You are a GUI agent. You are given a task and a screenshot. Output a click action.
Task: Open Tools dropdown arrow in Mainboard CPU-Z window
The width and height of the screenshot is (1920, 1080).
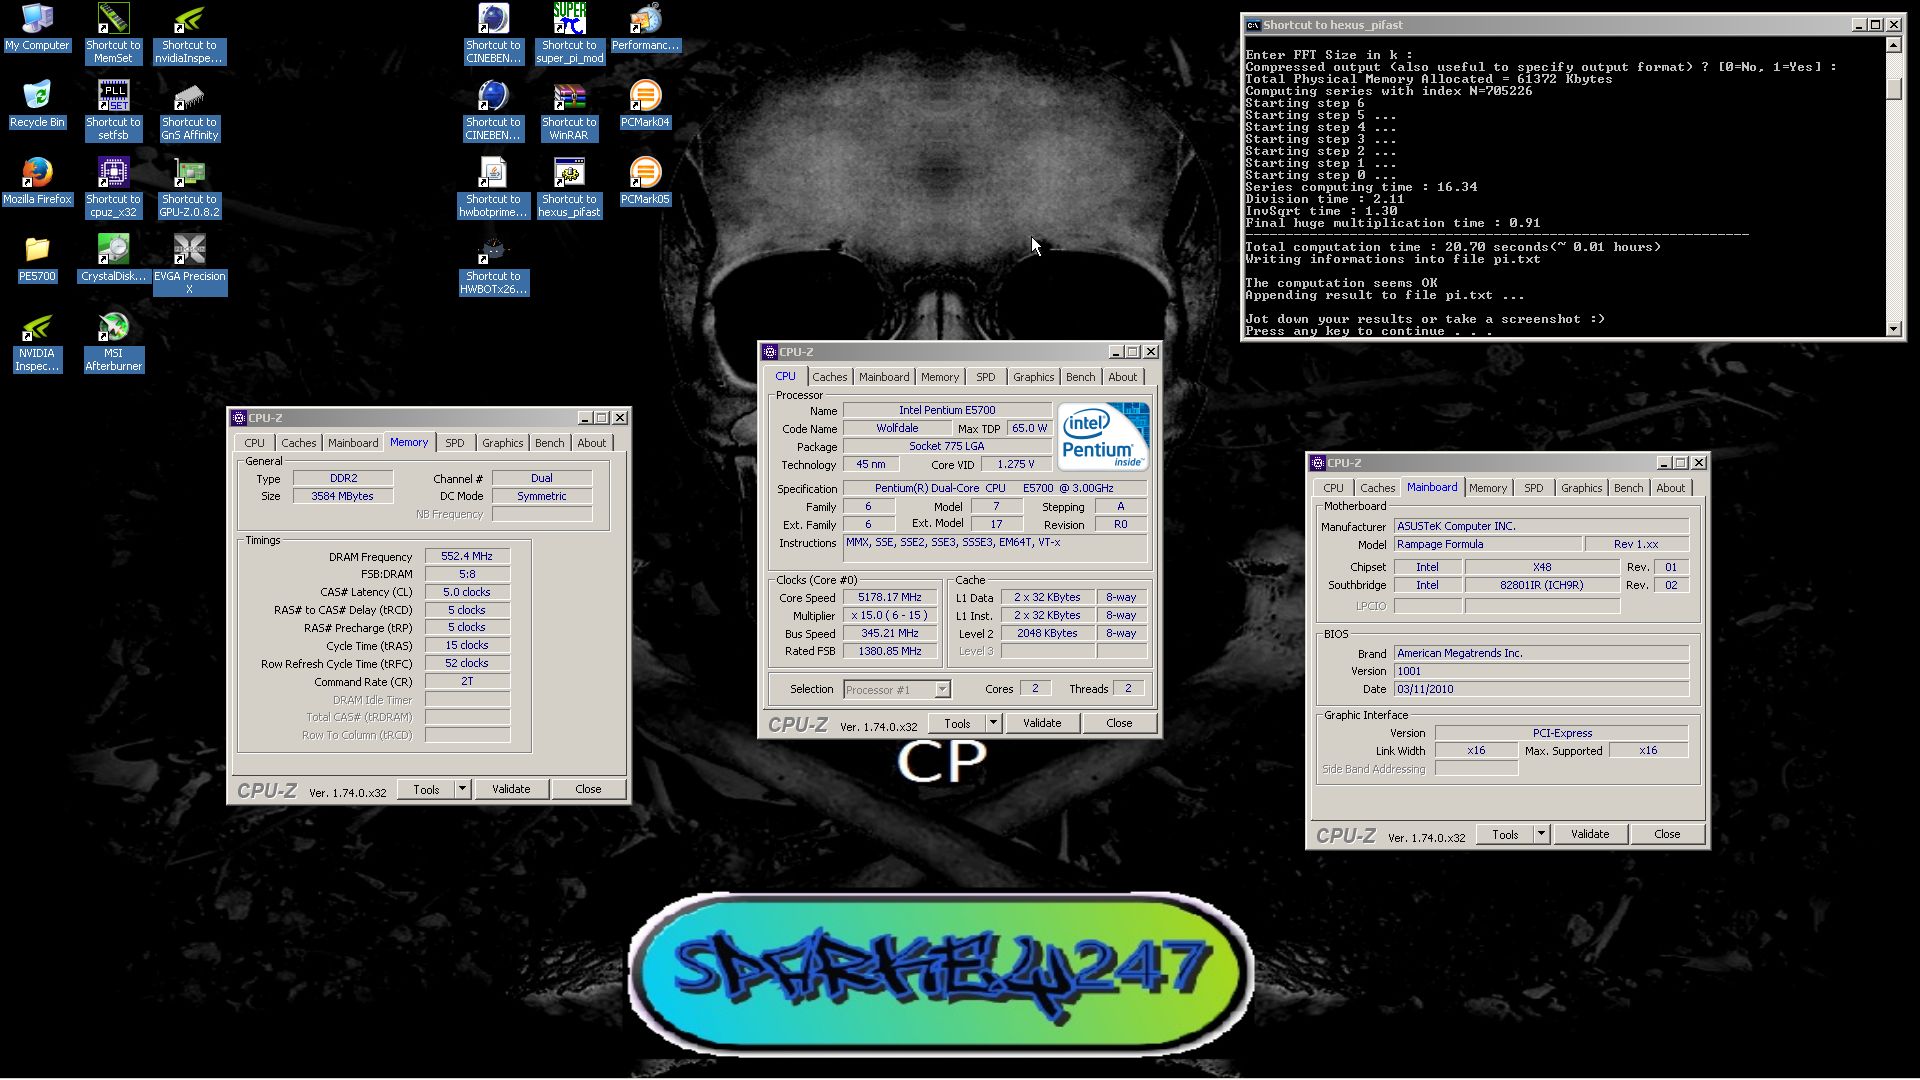(x=1541, y=834)
